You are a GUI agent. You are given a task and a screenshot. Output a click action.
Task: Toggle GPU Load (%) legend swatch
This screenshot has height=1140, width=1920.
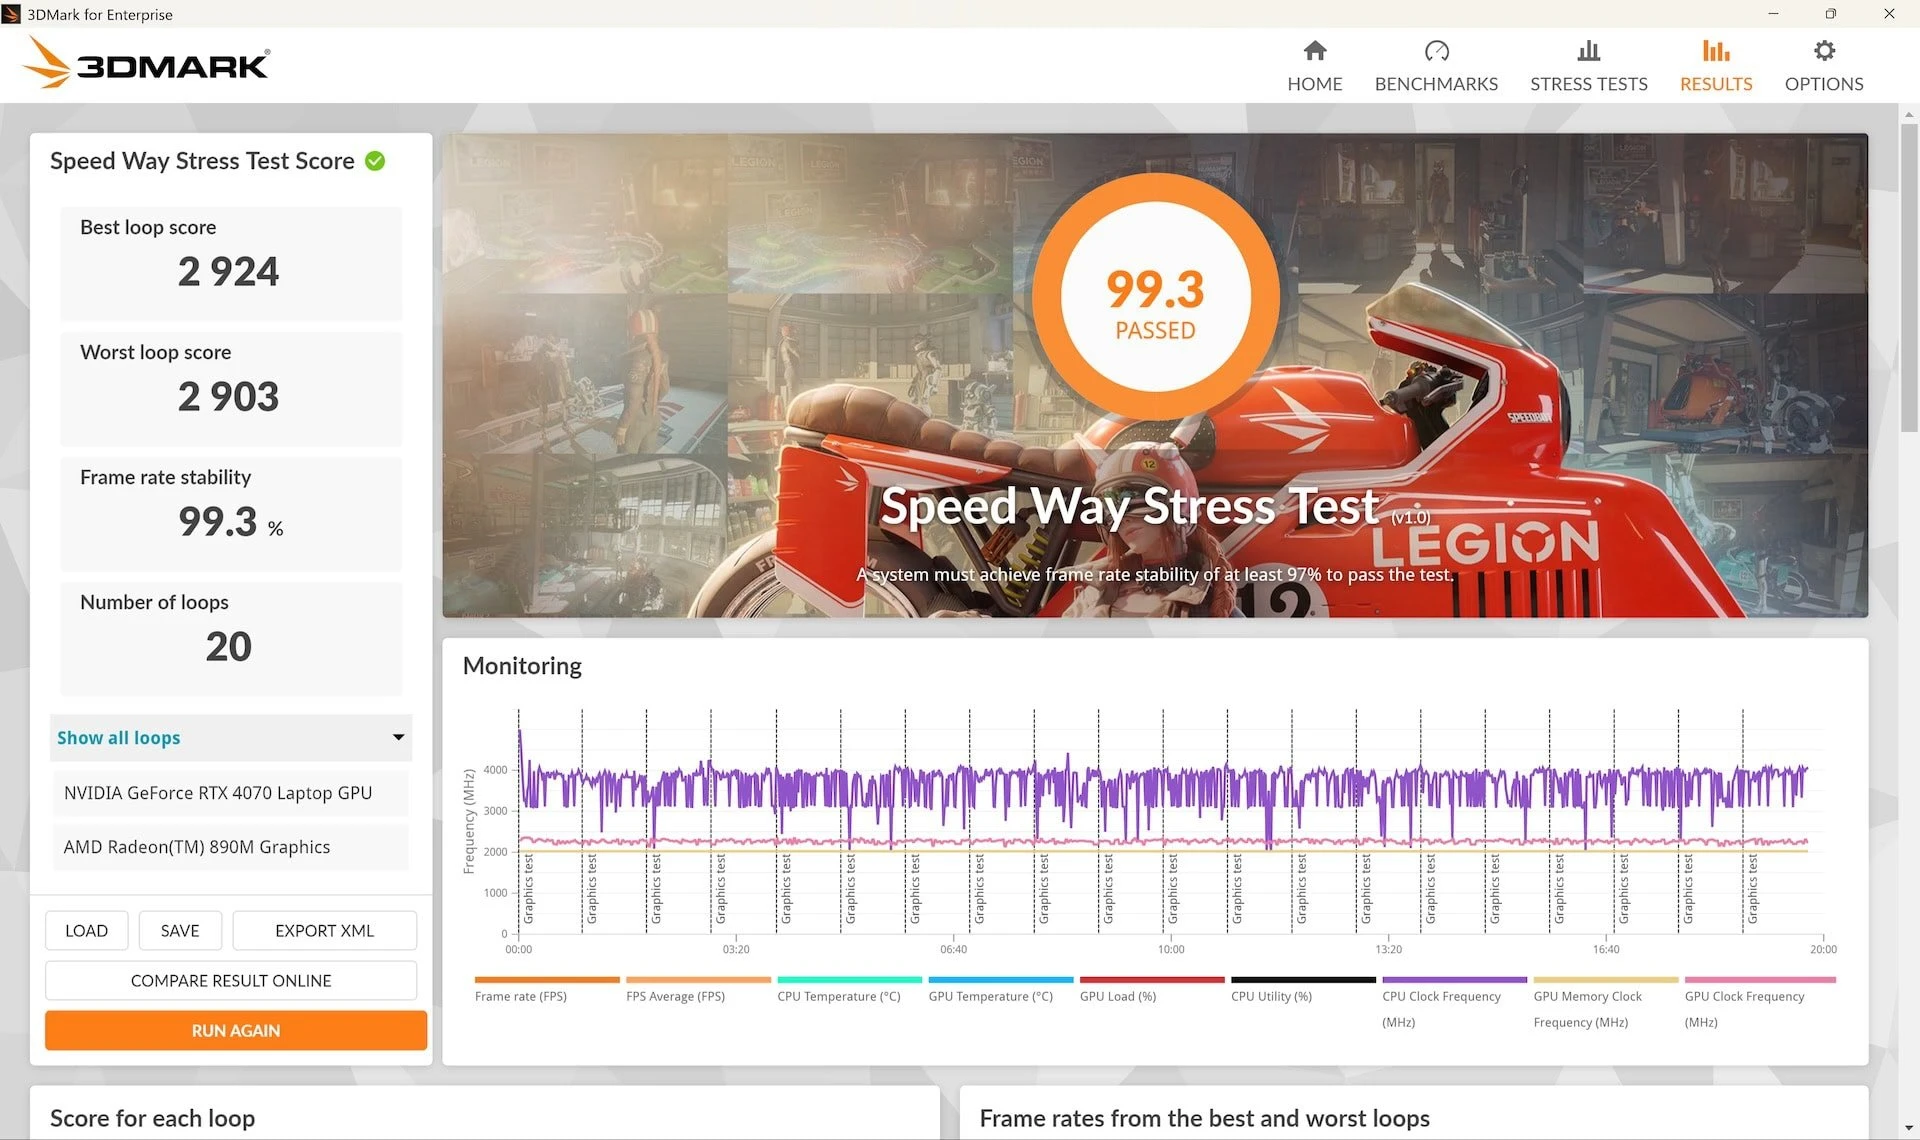click(x=1152, y=980)
